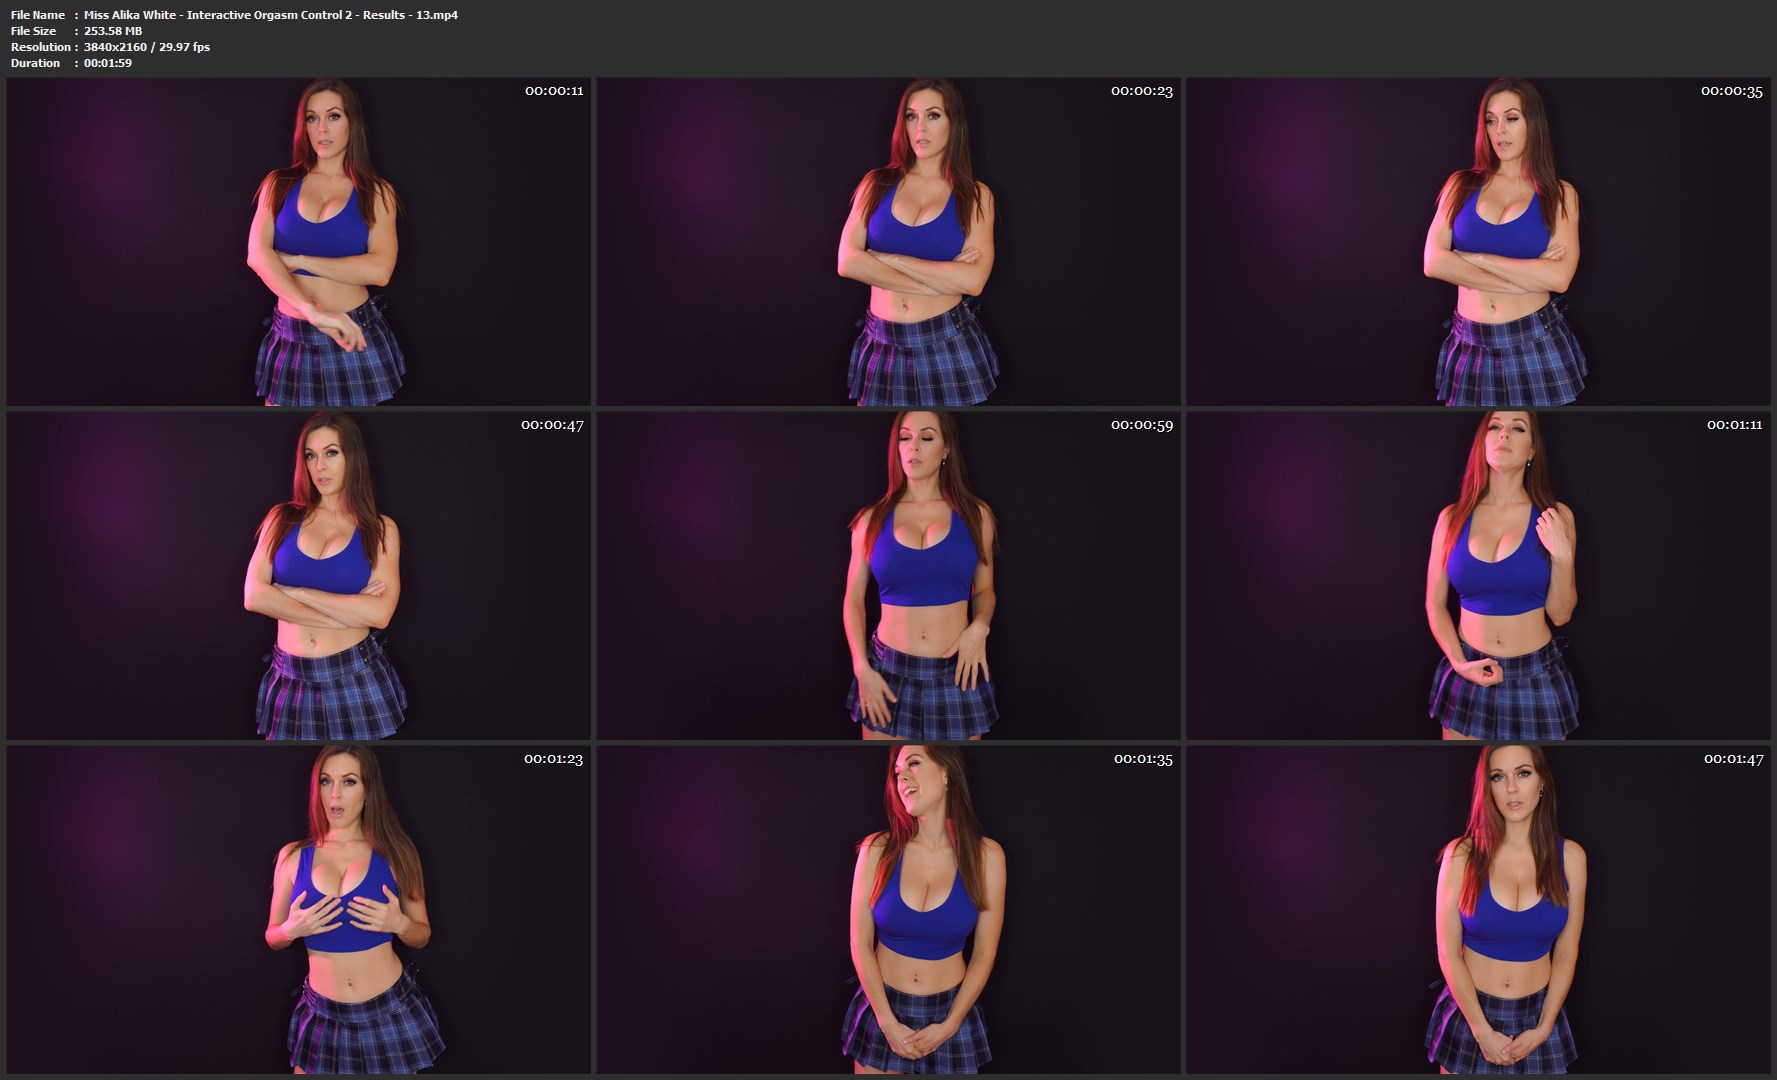Open the thumbnail stamped 00:00:35

[1478, 242]
